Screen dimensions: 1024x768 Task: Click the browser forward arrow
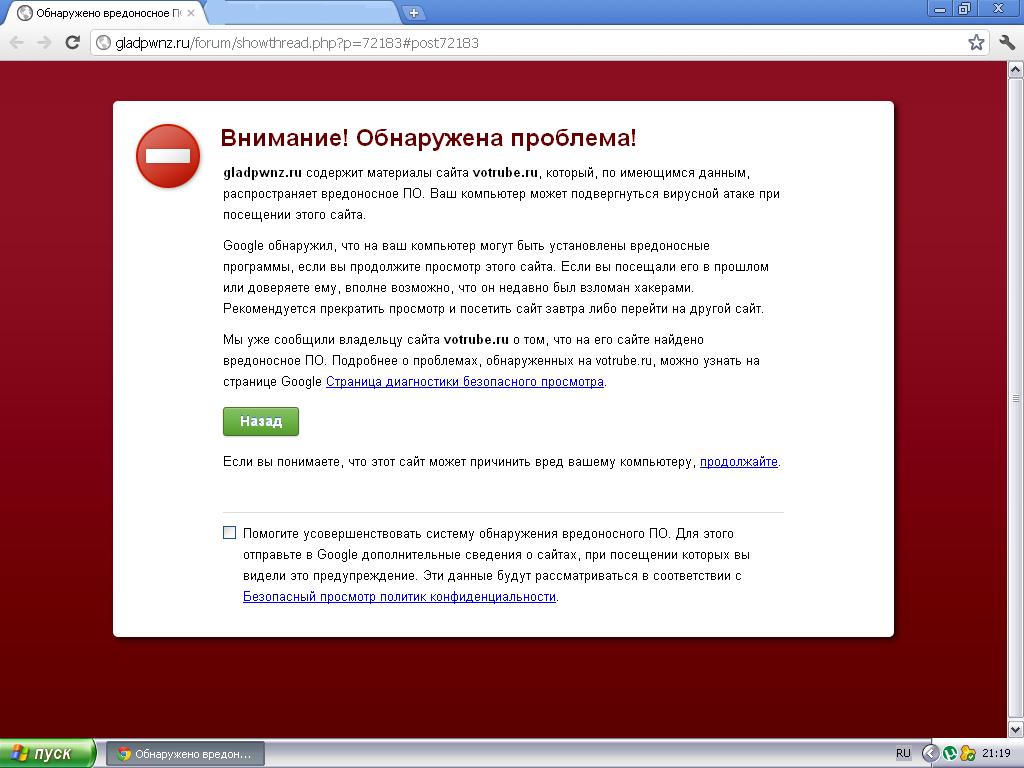tap(44, 42)
